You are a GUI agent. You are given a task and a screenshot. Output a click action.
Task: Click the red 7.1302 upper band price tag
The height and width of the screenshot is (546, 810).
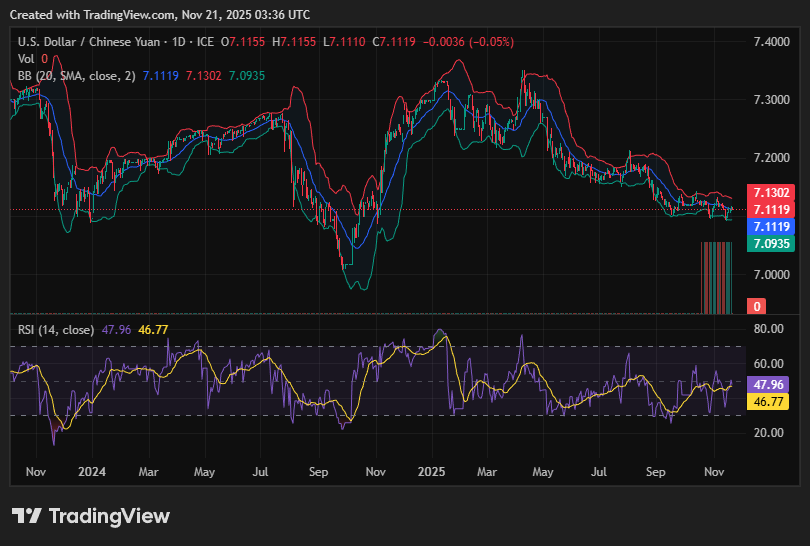[770, 192]
